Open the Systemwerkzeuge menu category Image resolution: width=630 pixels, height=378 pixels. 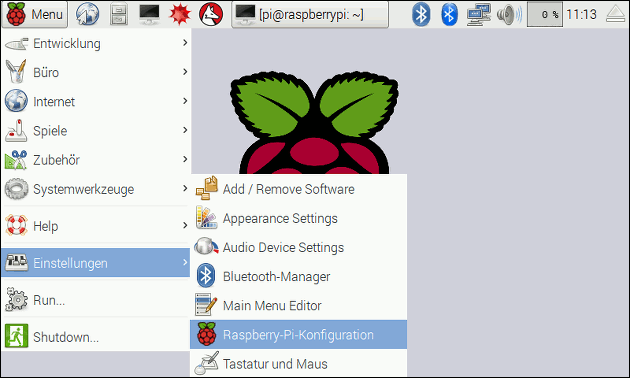96,189
